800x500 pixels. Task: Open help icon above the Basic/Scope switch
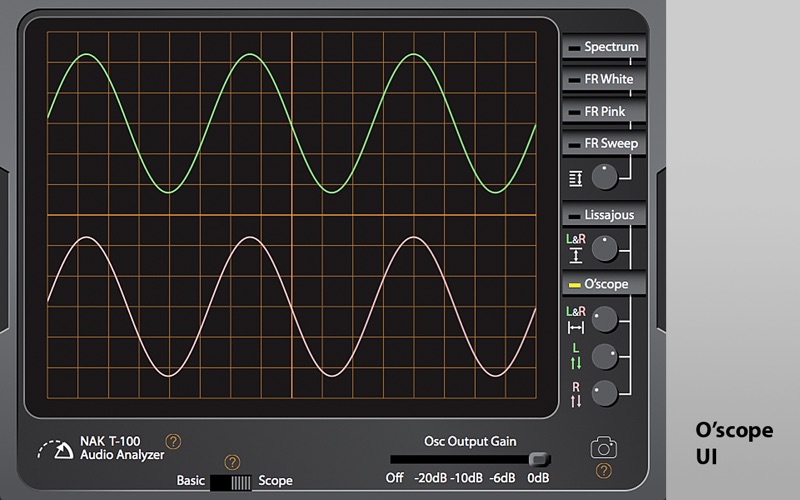(x=232, y=462)
